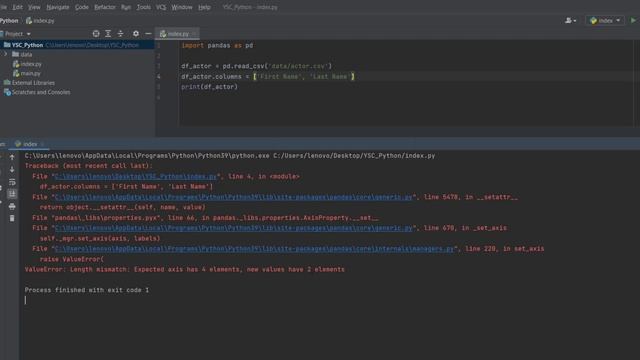Click the df_actor.columns assignment in editor
The width and height of the screenshot is (640, 360).
point(268,76)
